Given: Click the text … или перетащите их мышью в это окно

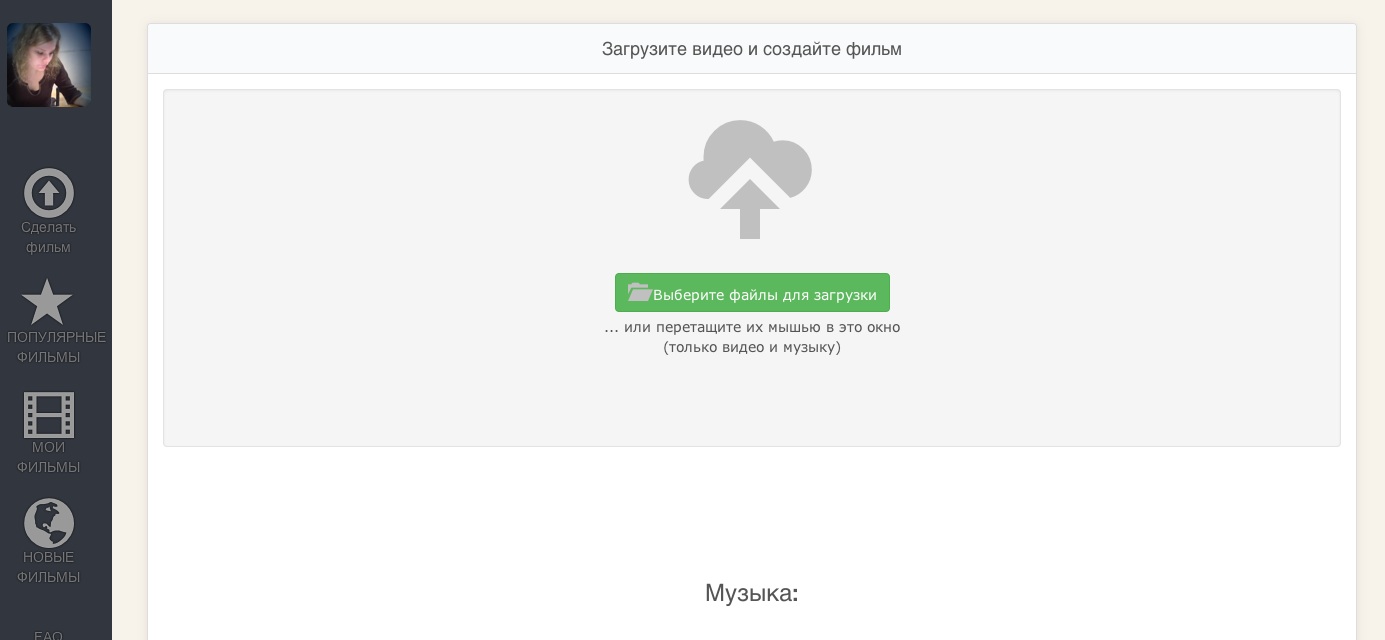Looking at the screenshot, I should (x=752, y=327).
